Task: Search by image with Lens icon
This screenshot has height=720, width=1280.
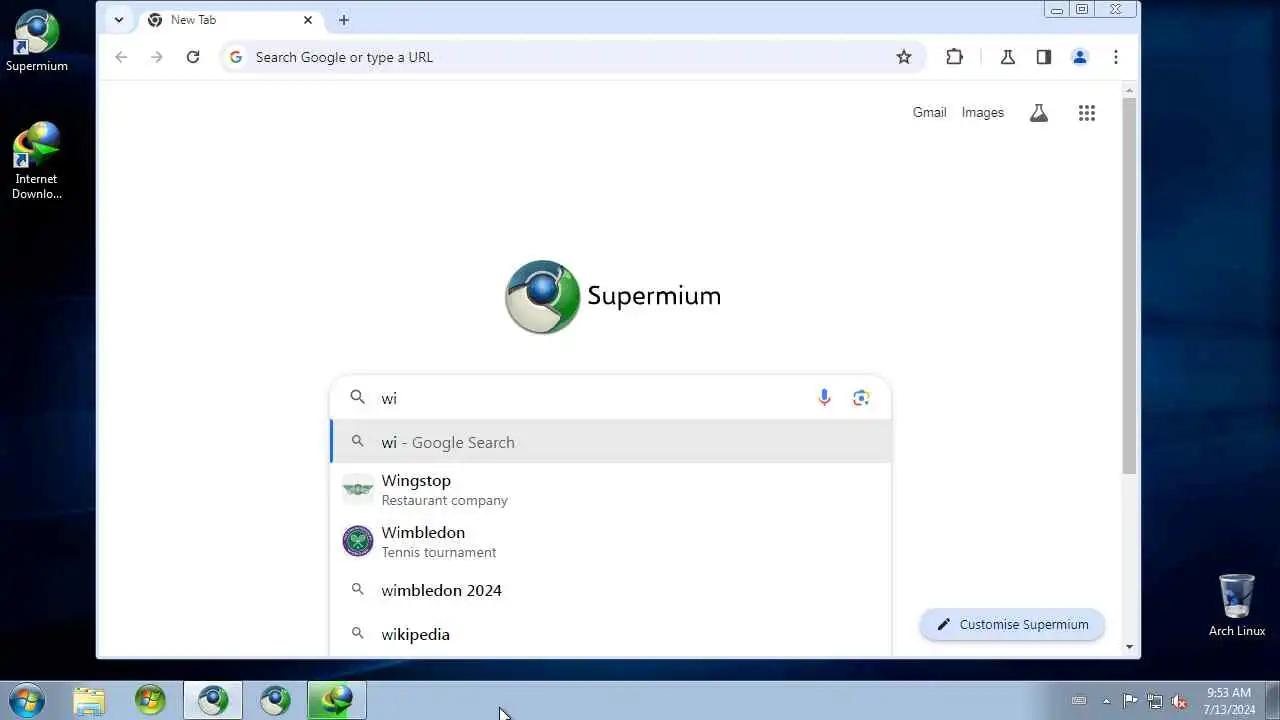Action: pyautogui.click(x=861, y=398)
